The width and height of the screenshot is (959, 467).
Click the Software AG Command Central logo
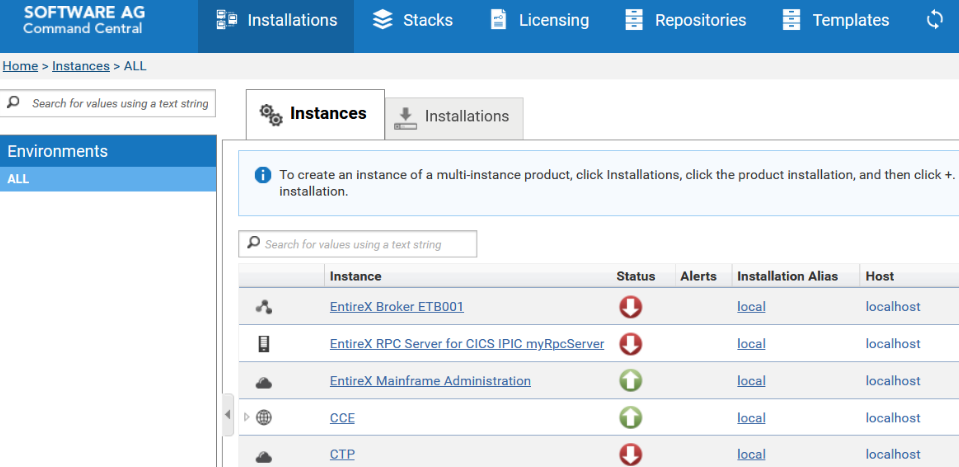[x=84, y=21]
